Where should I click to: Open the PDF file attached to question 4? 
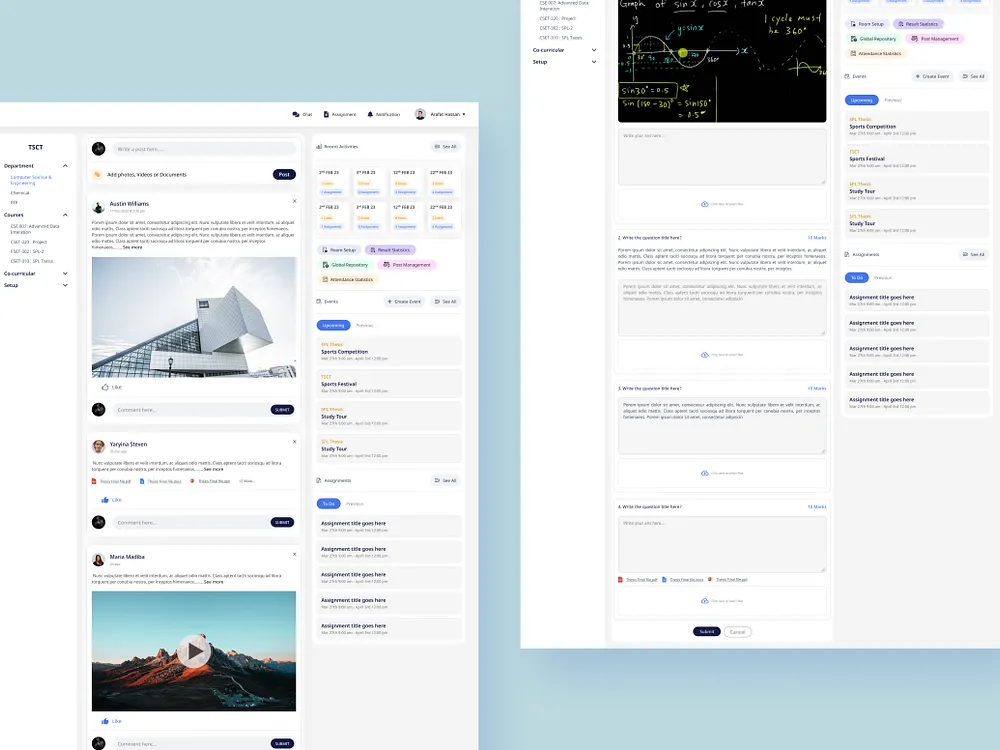click(x=637, y=580)
